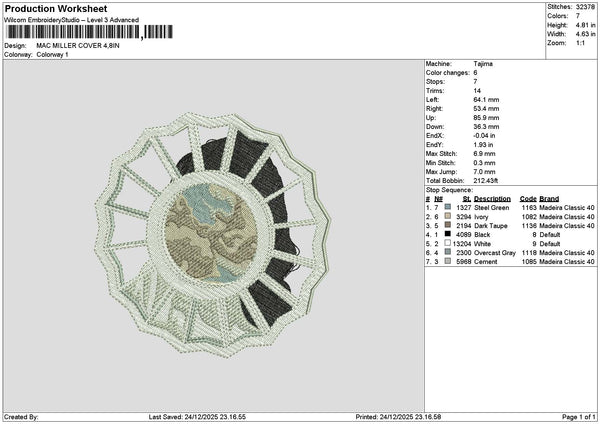Click the Min Stitch value '0.3 mm'

tap(484, 163)
